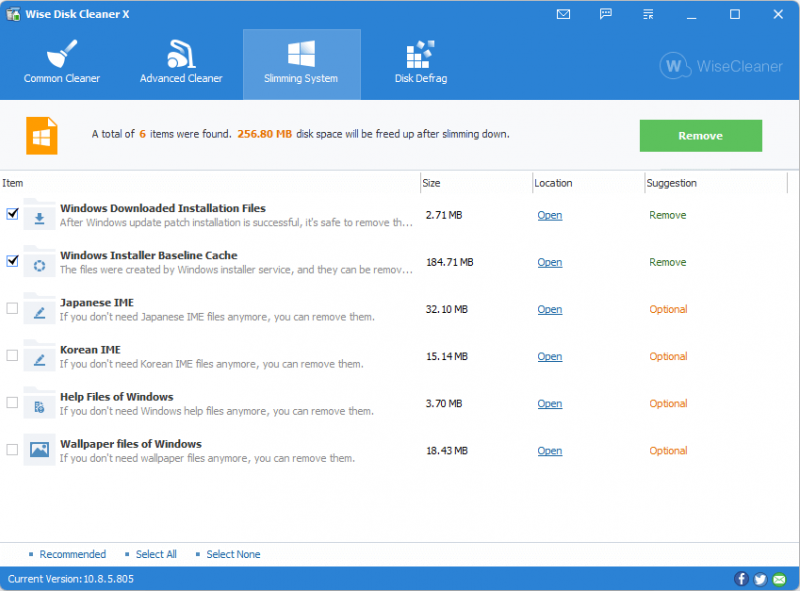The height and width of the screenshot is (591, 800).
Task: Tick the Wallpaper files of Windows checkbox
Action: (12, 450)
